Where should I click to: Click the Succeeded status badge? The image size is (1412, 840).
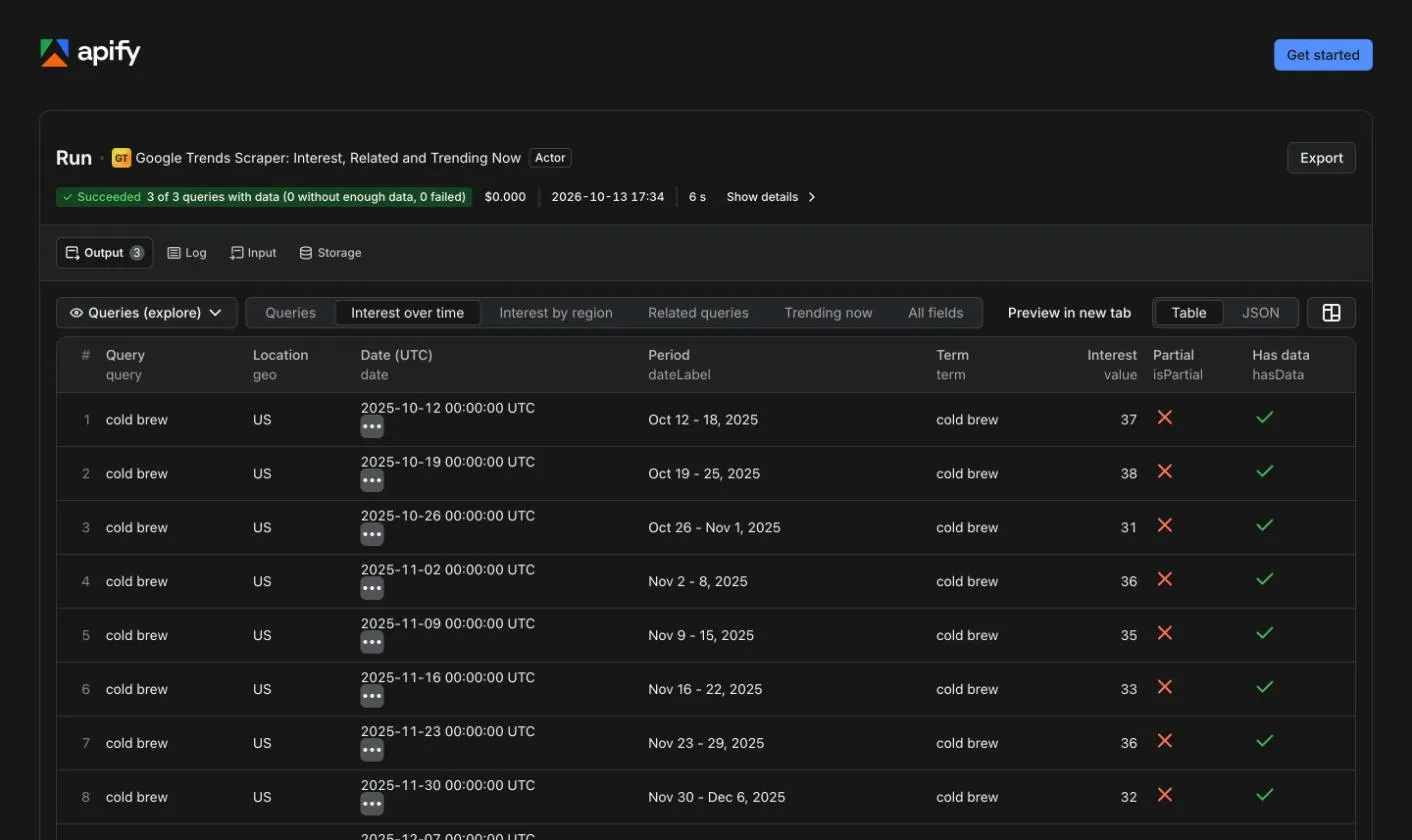[x=264, y=197]
